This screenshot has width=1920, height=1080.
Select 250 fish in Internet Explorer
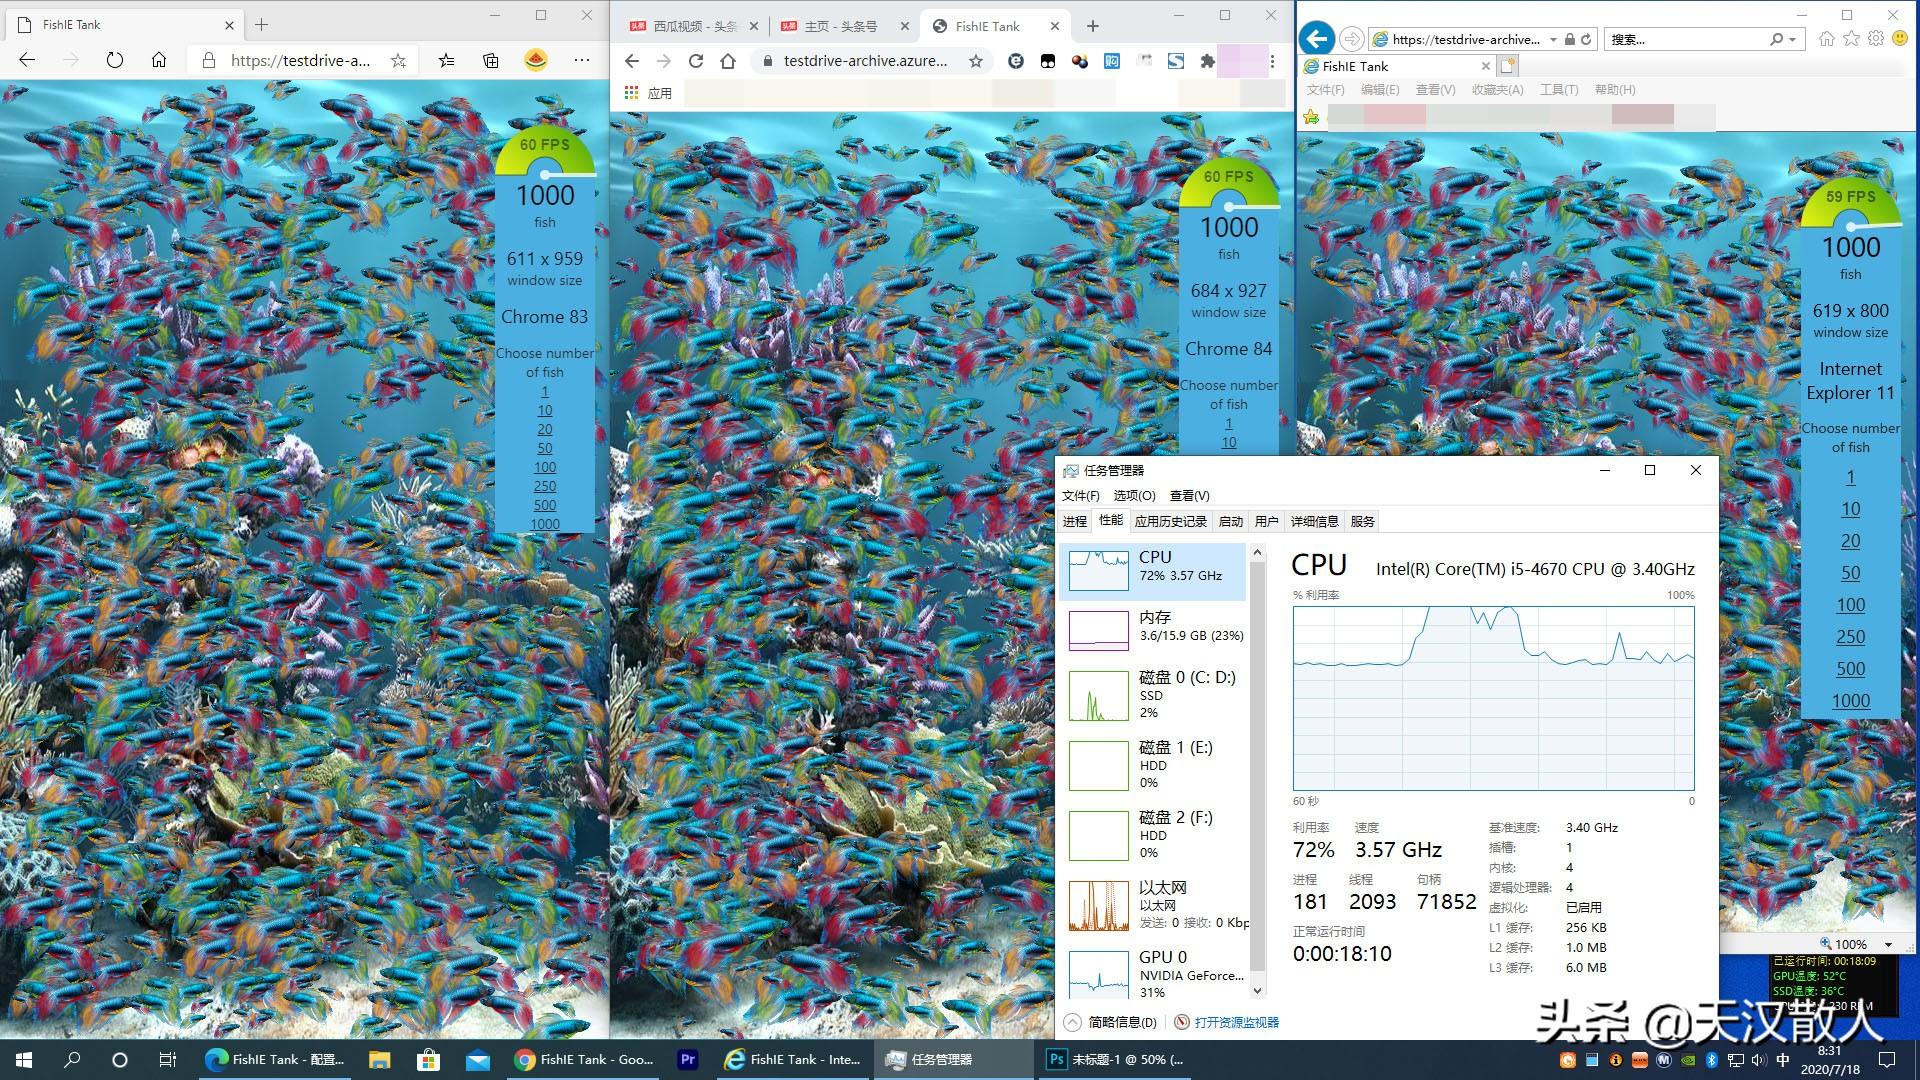pos(1851,637)
